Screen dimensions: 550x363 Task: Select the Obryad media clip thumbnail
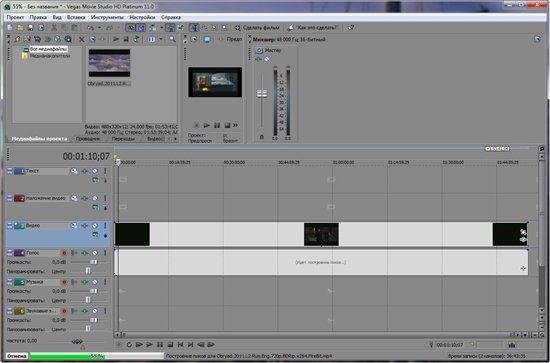coord(109,63)
